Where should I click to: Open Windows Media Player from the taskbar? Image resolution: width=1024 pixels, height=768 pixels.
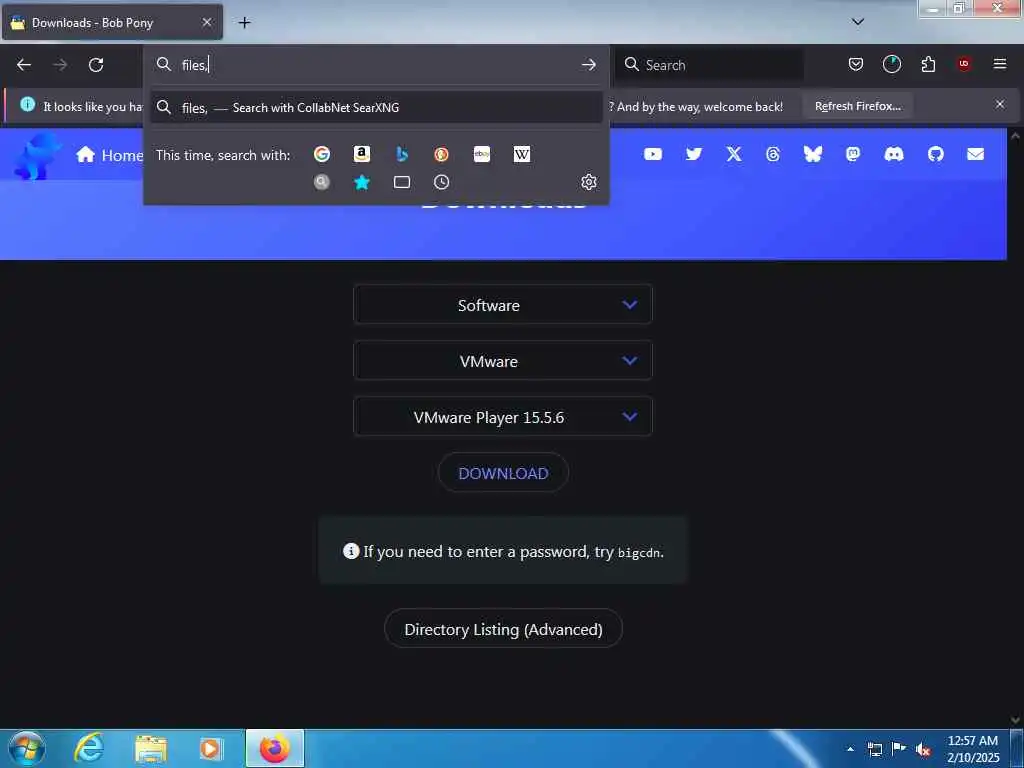(210, 748)
